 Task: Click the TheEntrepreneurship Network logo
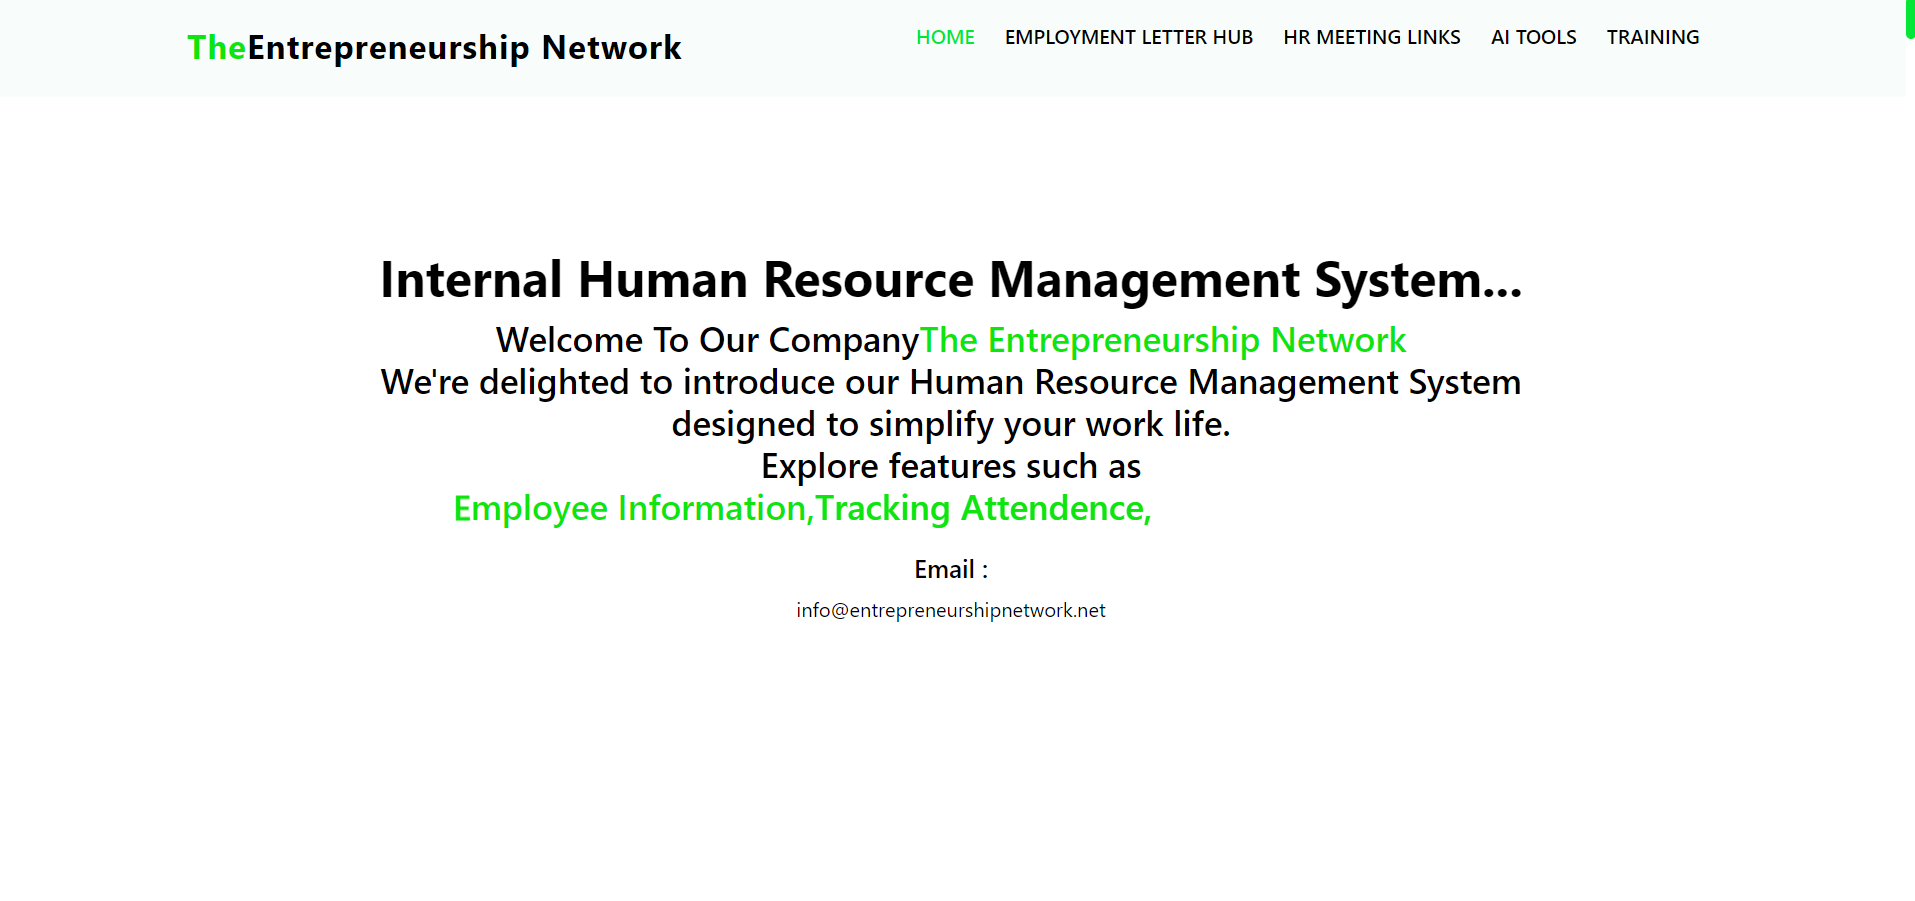coord(434,47)
